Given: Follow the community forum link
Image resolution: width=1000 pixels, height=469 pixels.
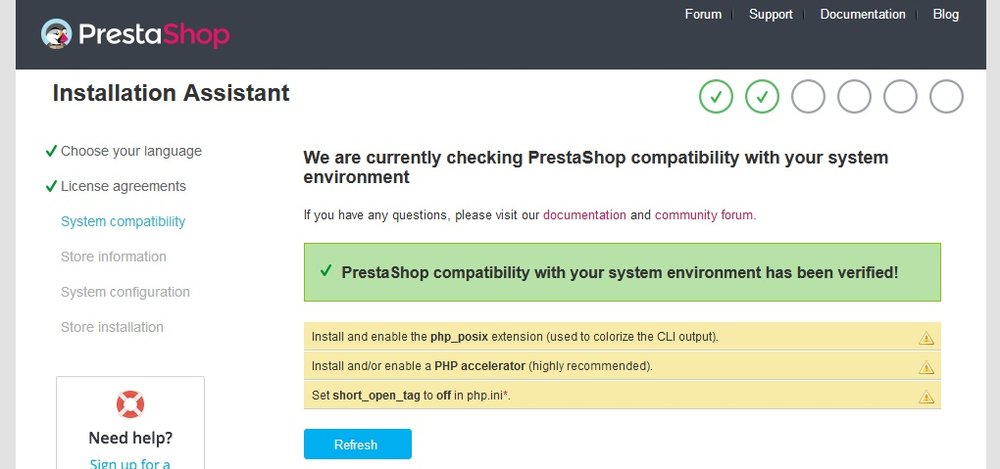Looking at the screenshot, I should [x=704, y=215].
